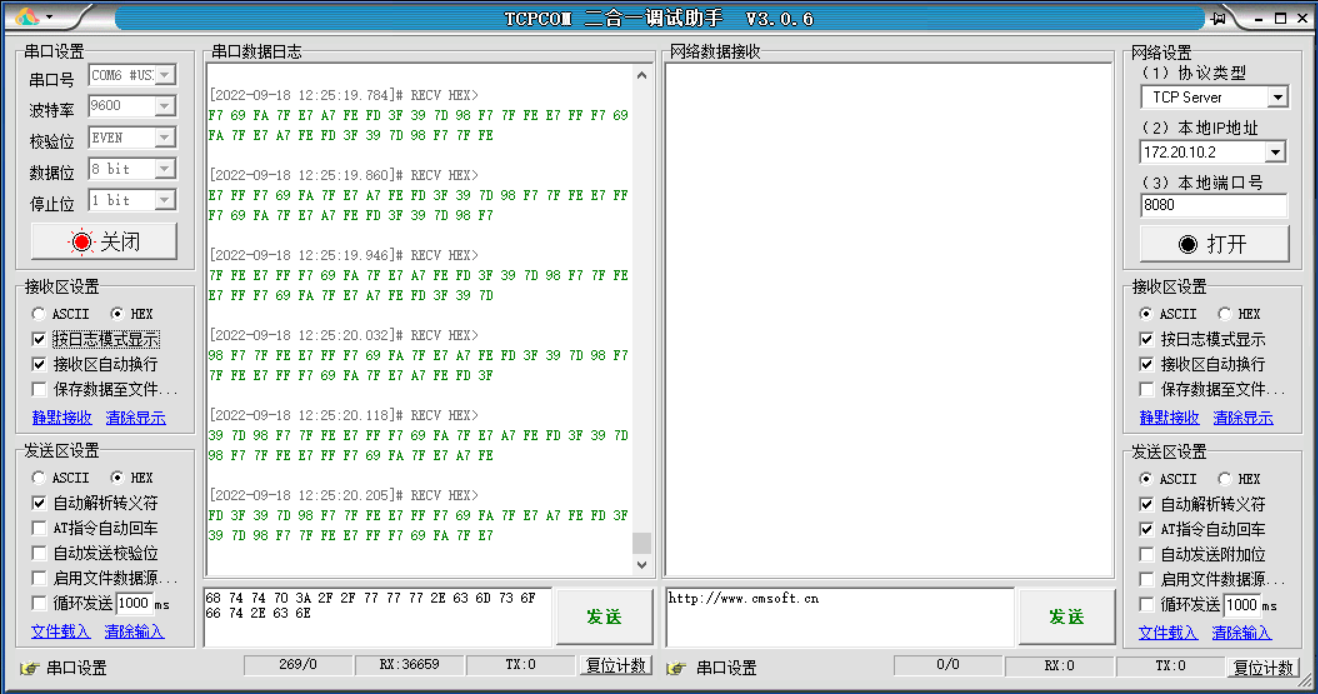Open the 波特率 9600 dropdown
Screen dimensions: 1318x694
tap(164, 106)
